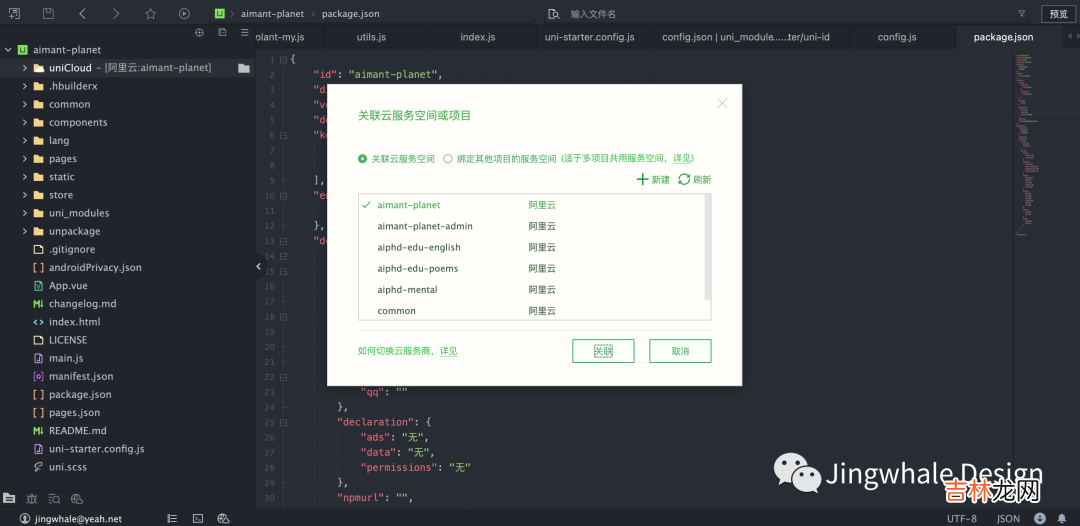Viewport: 1080px width, 526px height.
Task: Click the 取消 button
Action: click(x=680, y=351)
